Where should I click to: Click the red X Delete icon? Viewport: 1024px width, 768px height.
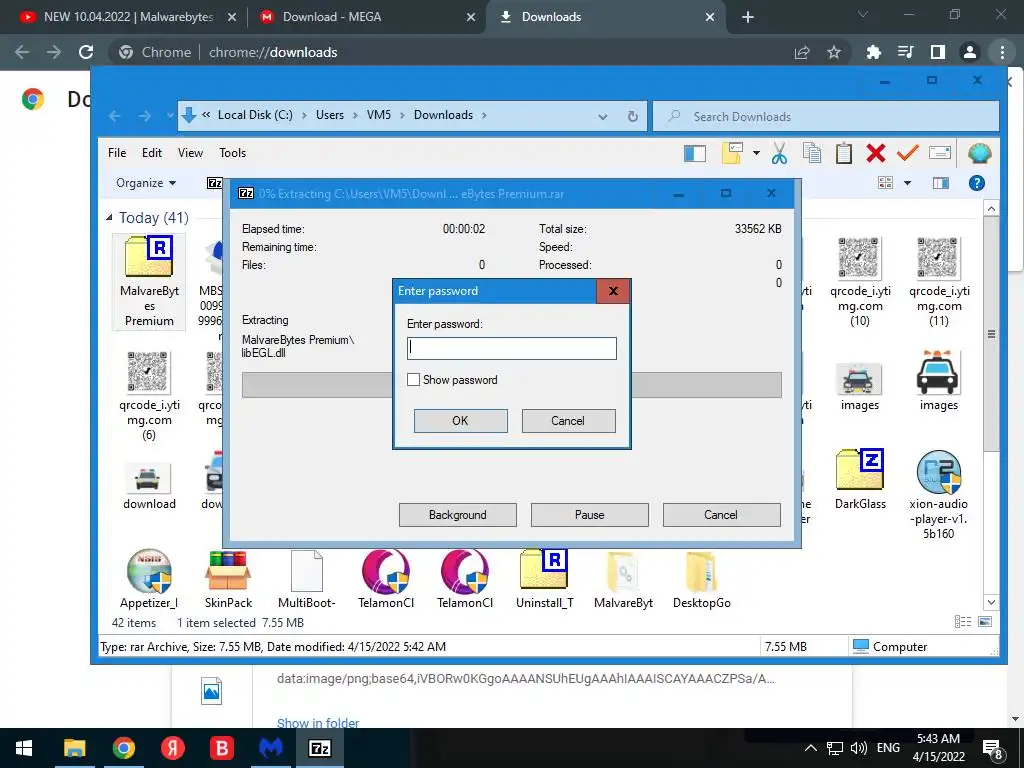pos(876,153)
